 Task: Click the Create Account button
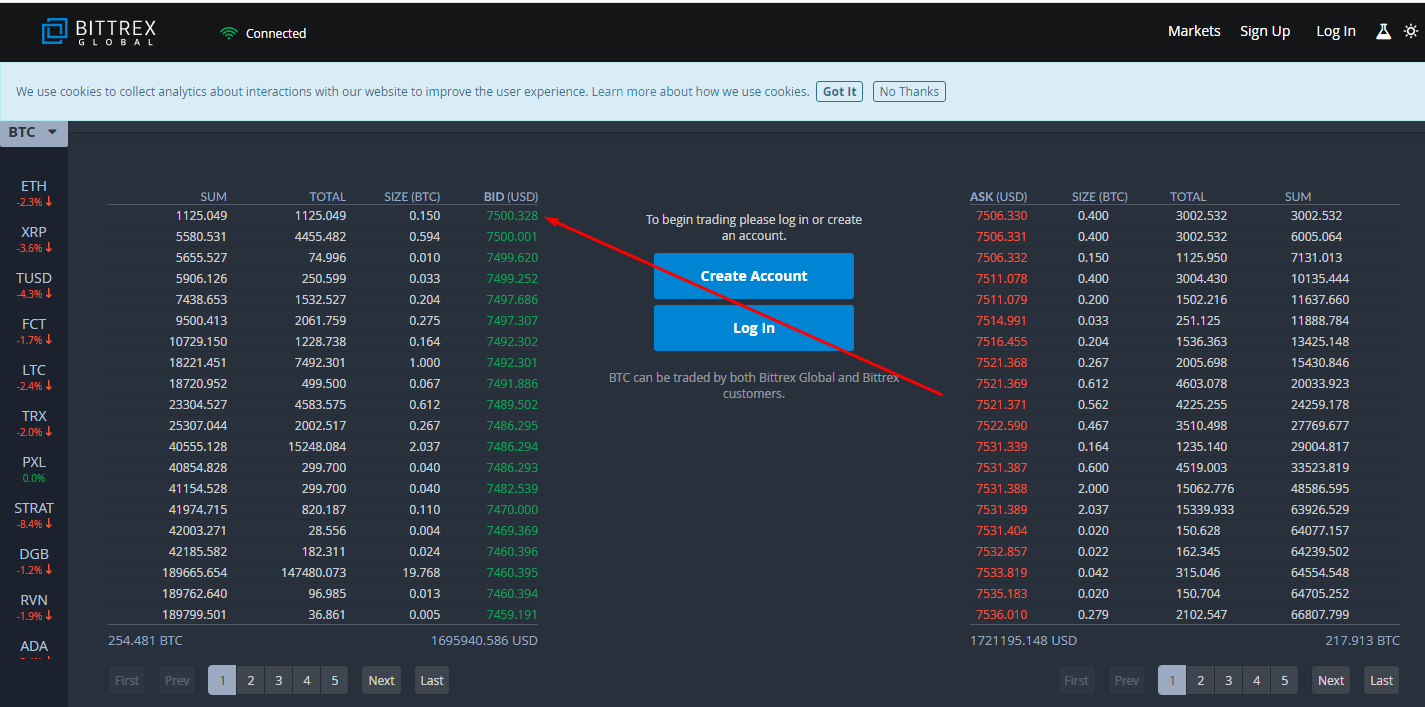pyautogui.click(x=754, y=276)
